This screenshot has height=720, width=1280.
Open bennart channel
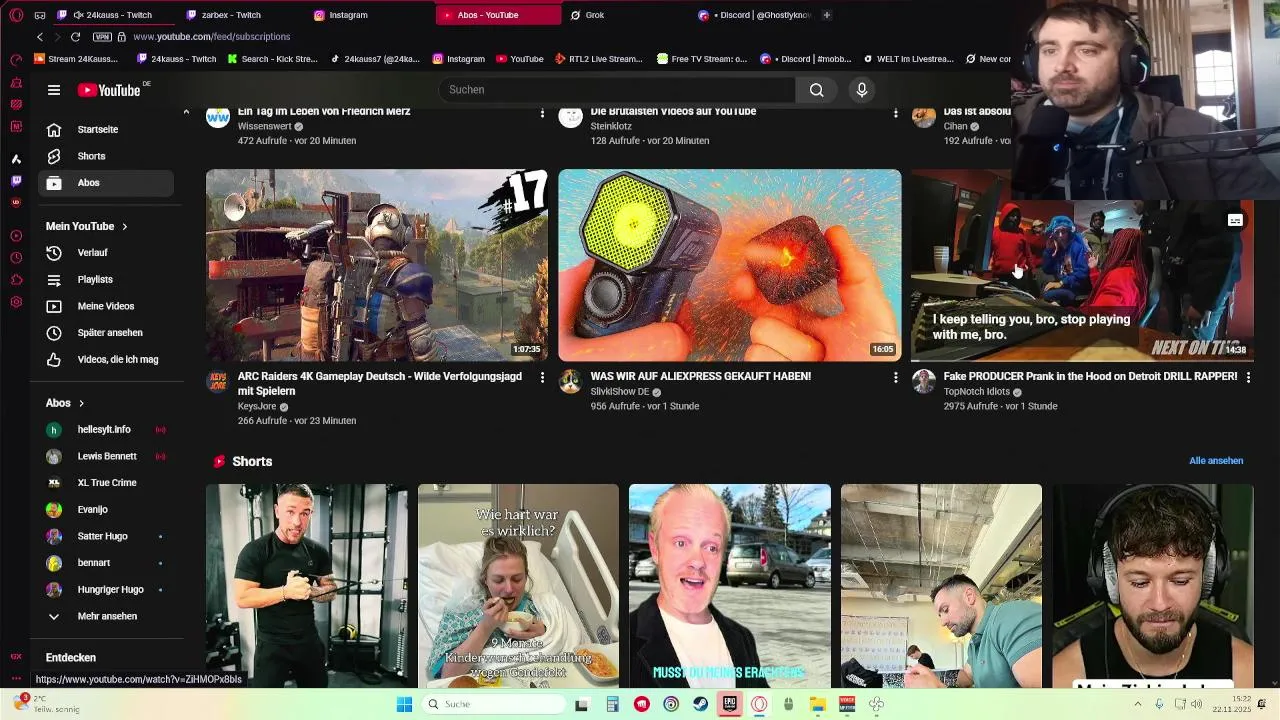pyautogui.click(x=106, y=563)
